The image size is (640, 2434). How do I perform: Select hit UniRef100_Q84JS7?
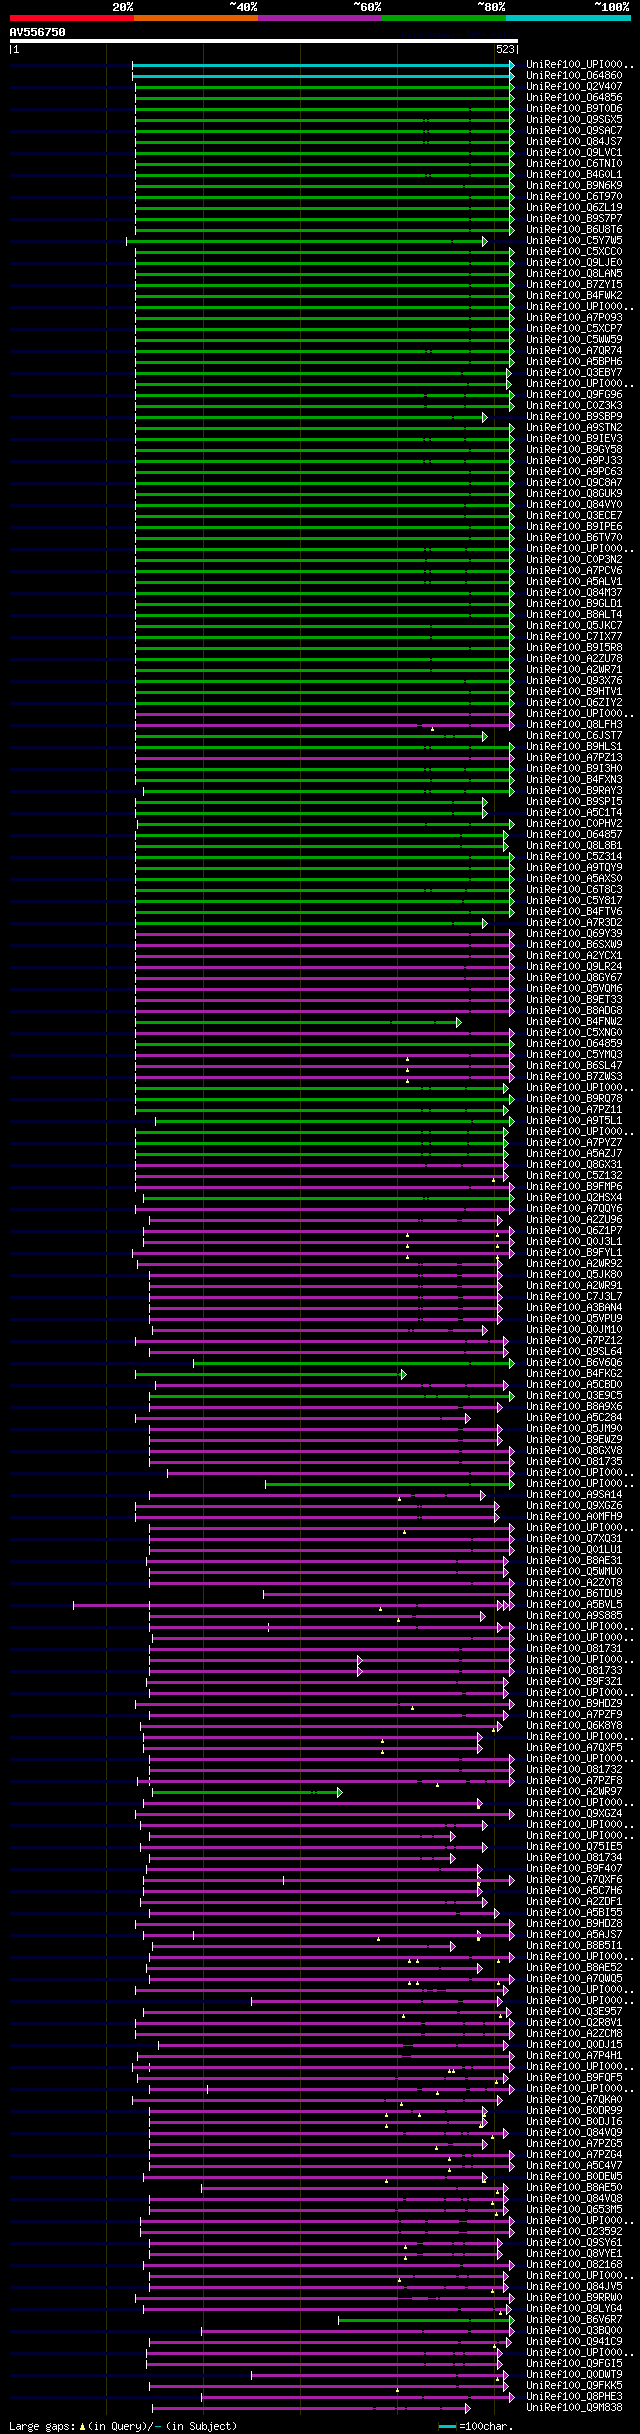(x=574, y=141)
